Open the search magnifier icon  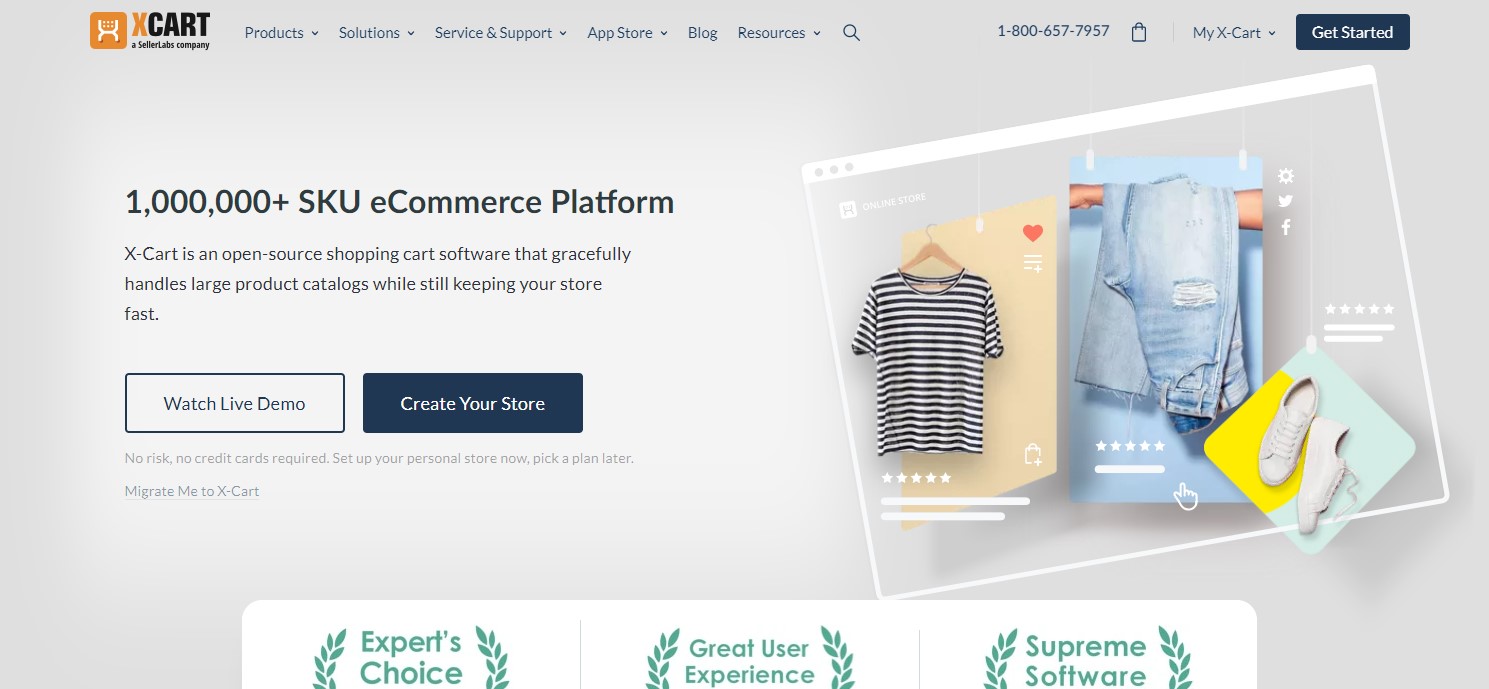[851, 33]
